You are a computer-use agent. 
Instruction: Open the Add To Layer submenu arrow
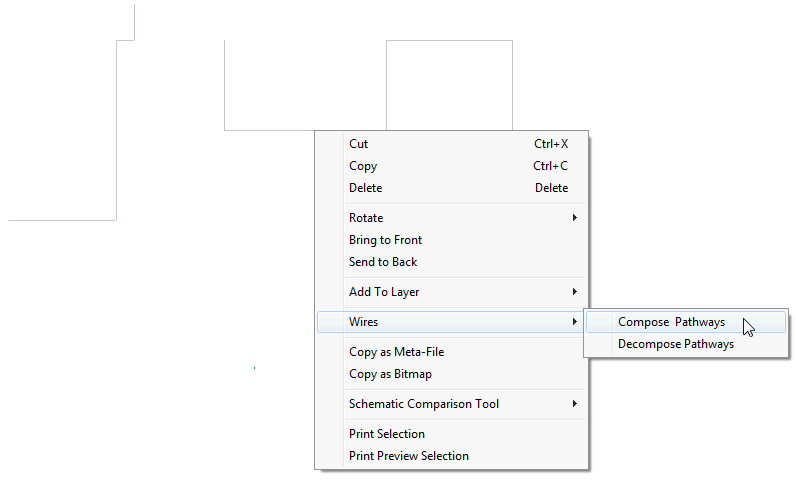point(574,292)
